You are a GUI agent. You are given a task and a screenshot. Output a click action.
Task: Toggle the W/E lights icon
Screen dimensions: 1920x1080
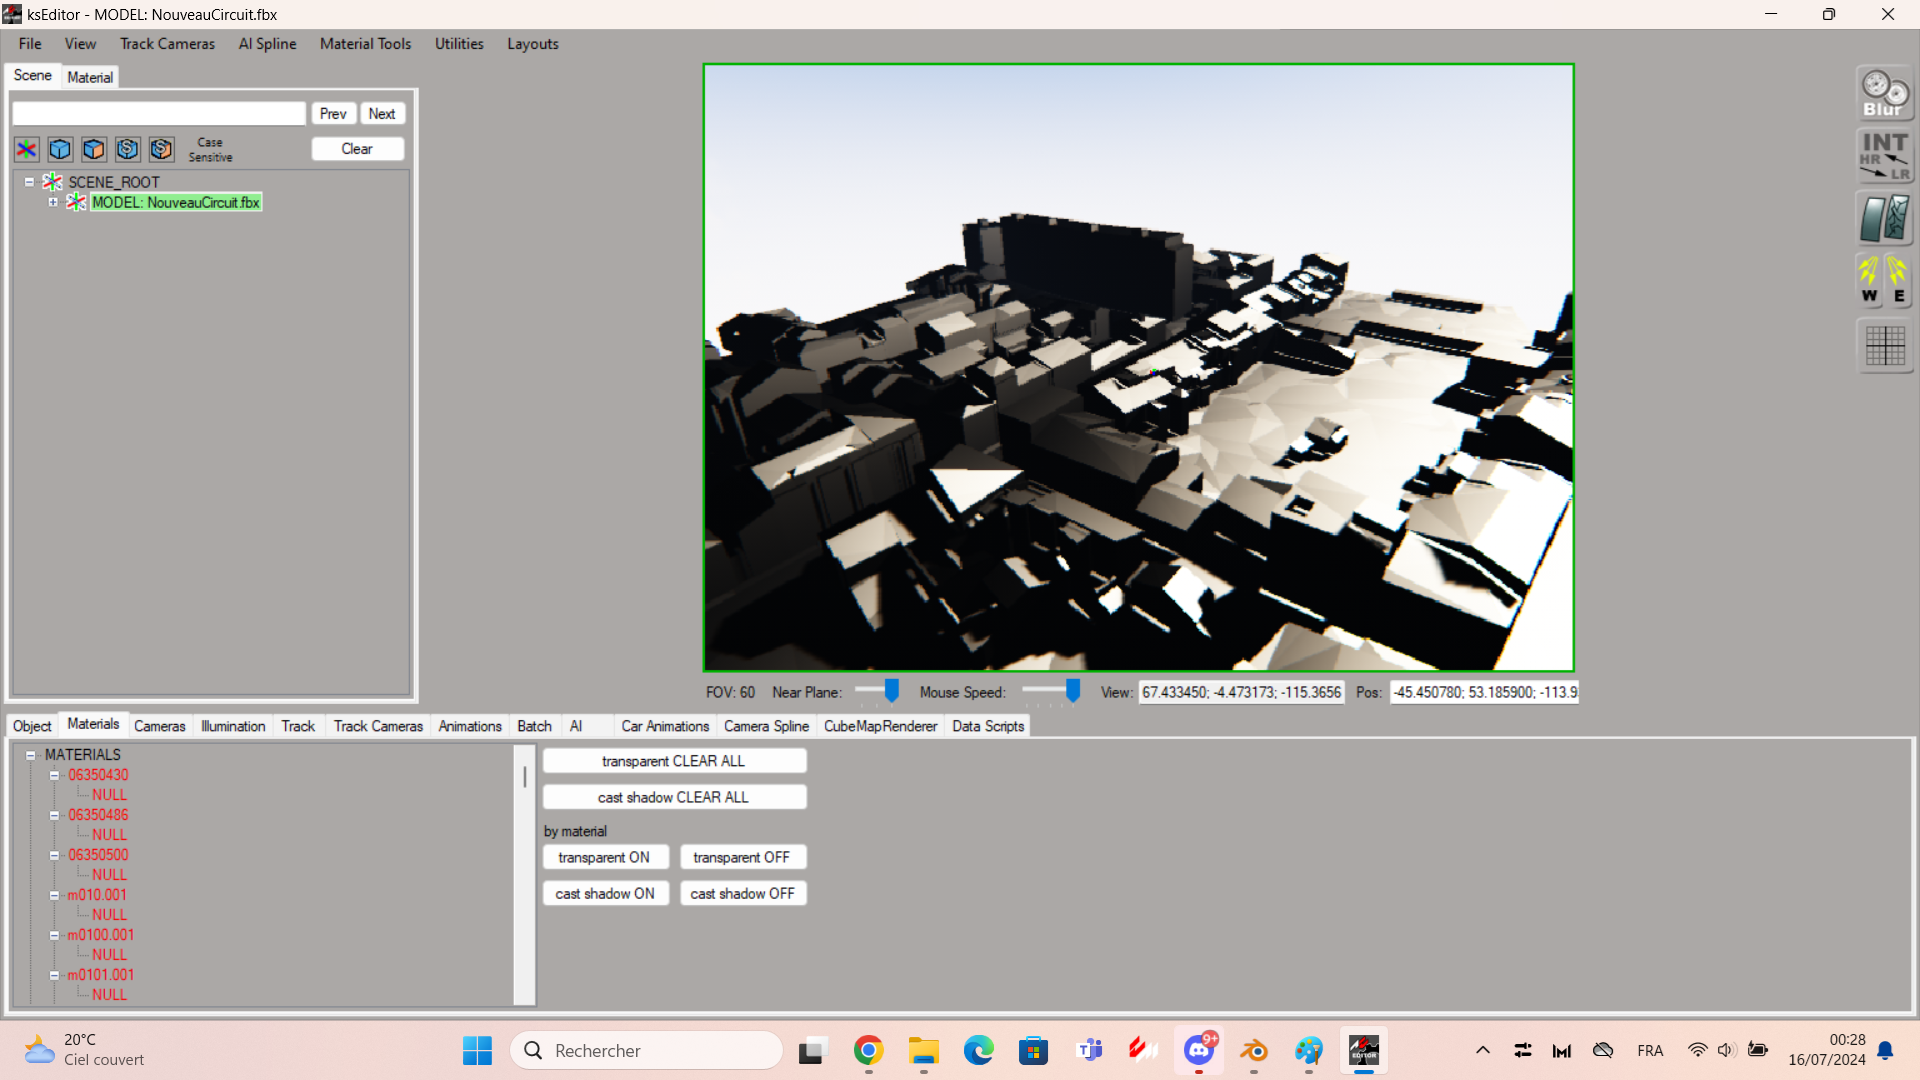pyautogui.click(x=1885, y=281)
